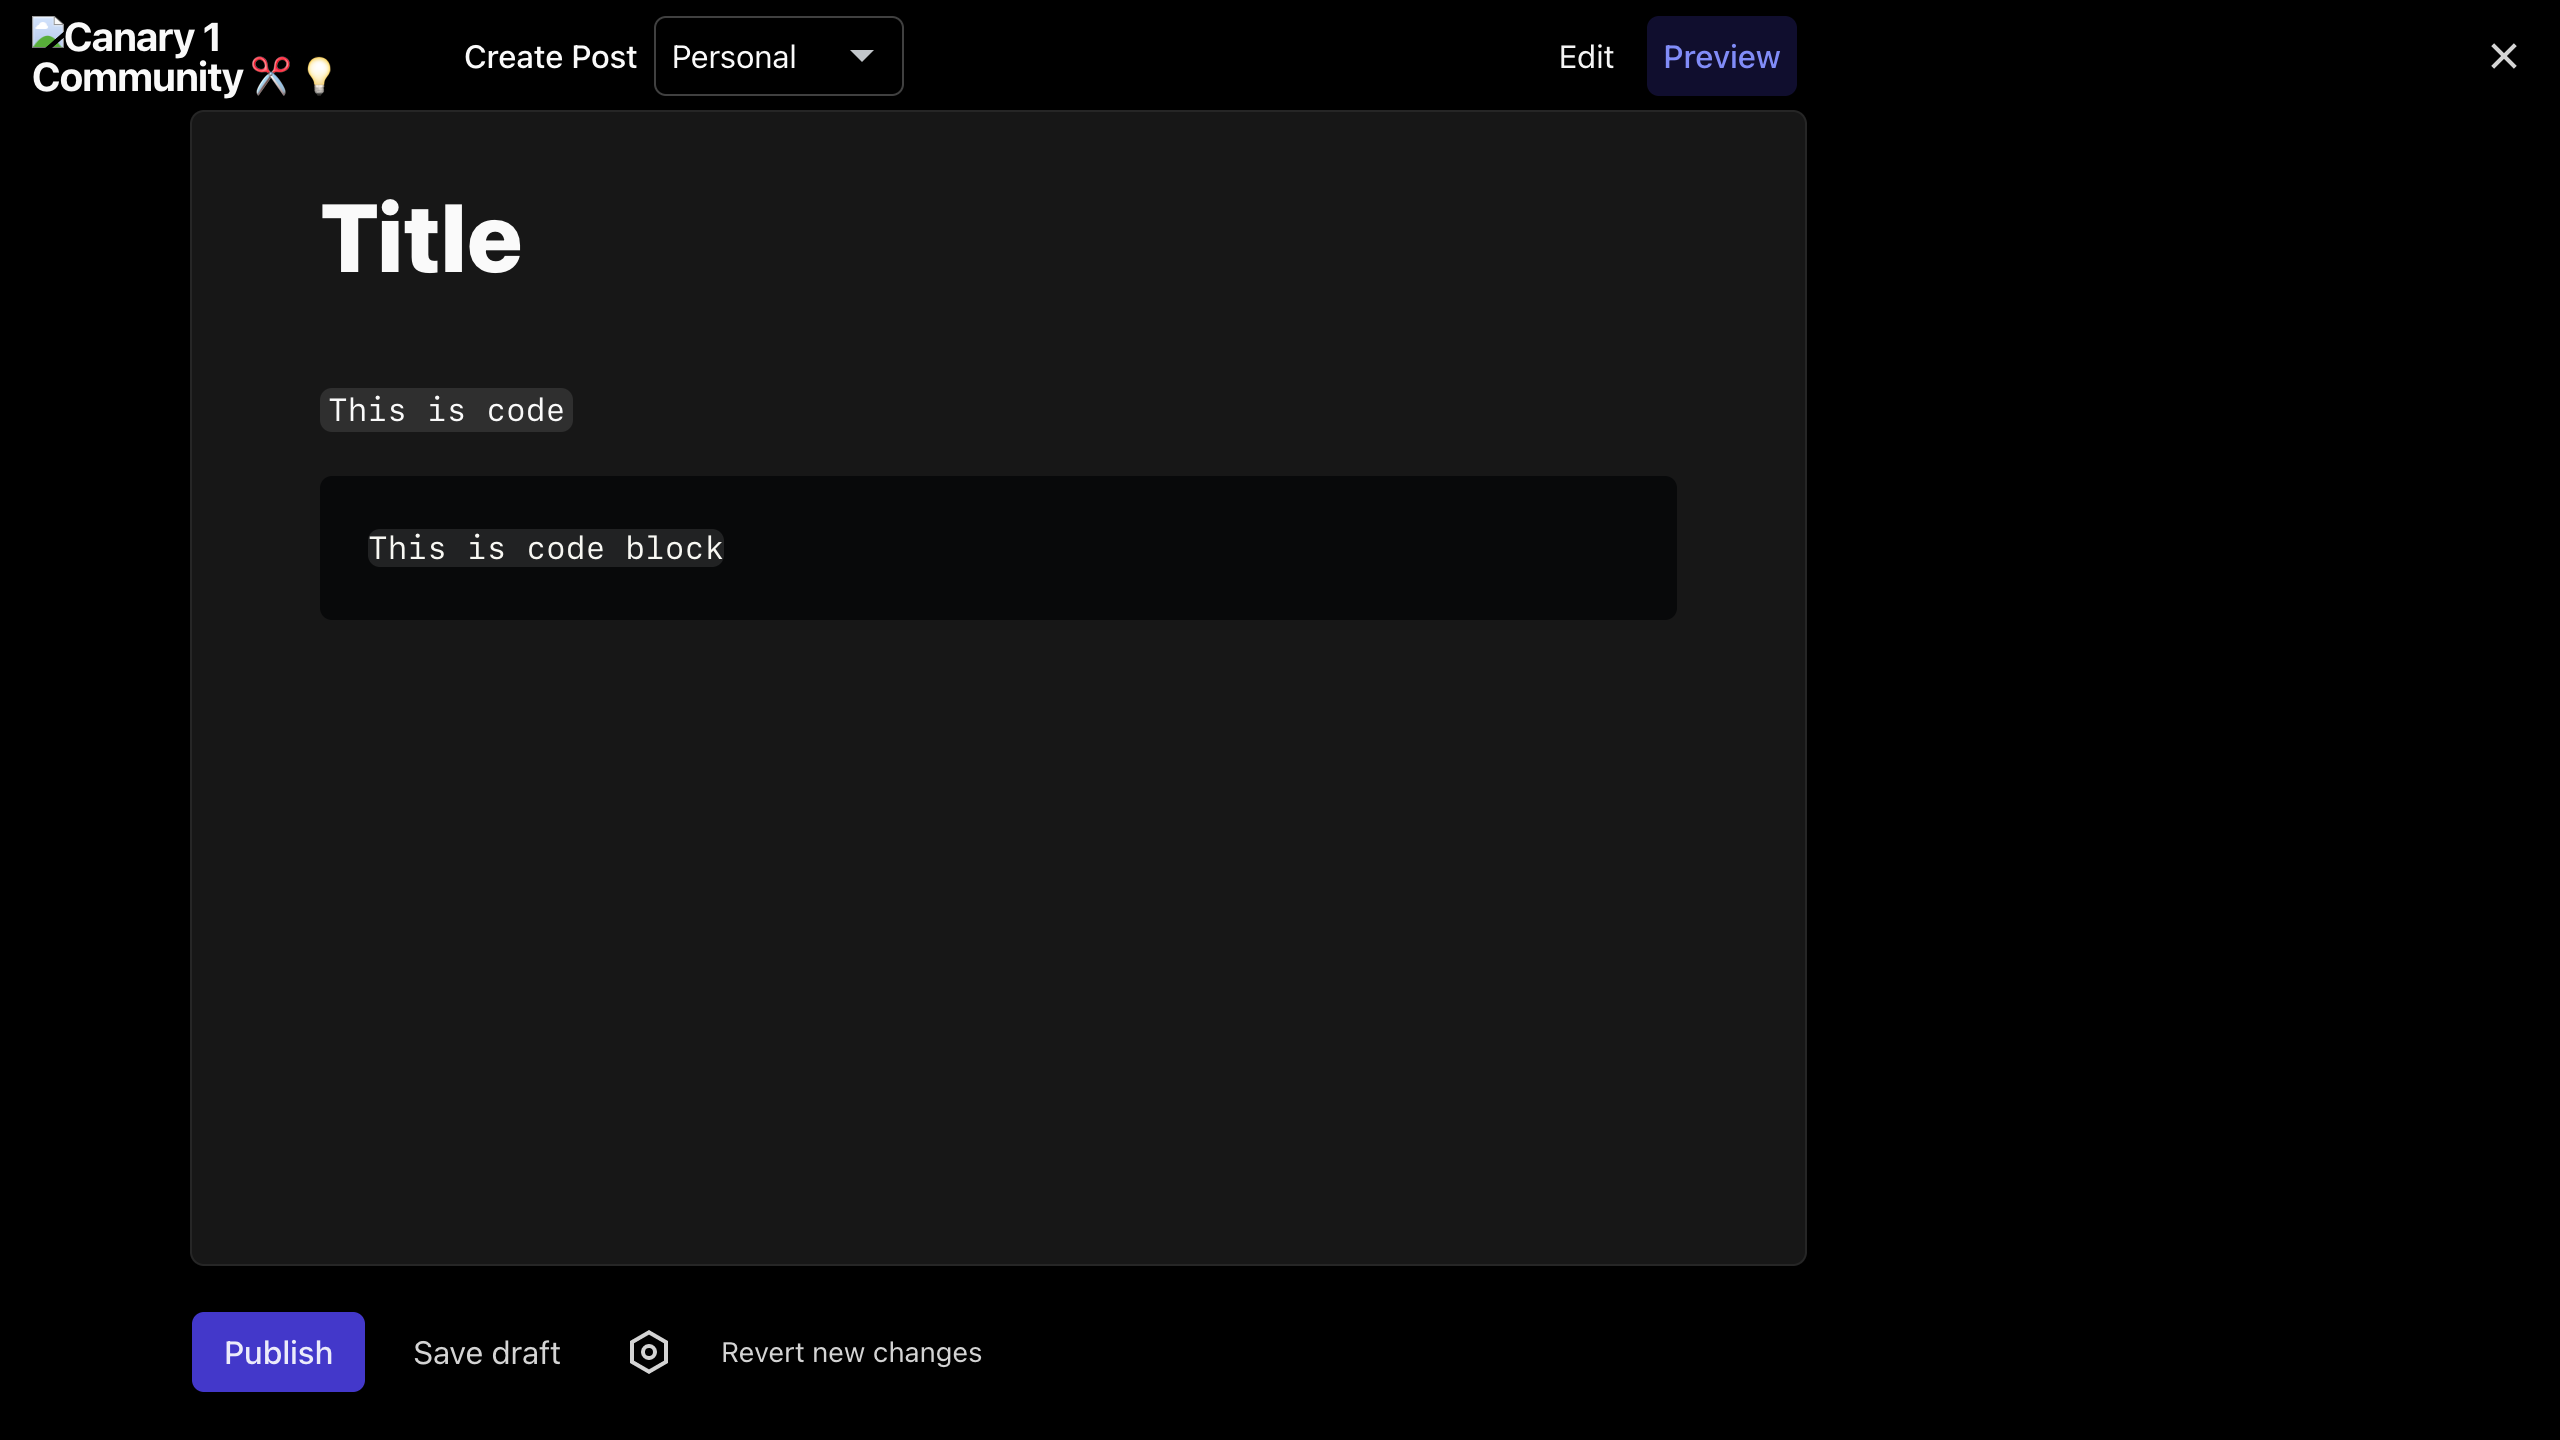Click the Title heading
Screen dimensions: 2560x1440
point(420,237)
